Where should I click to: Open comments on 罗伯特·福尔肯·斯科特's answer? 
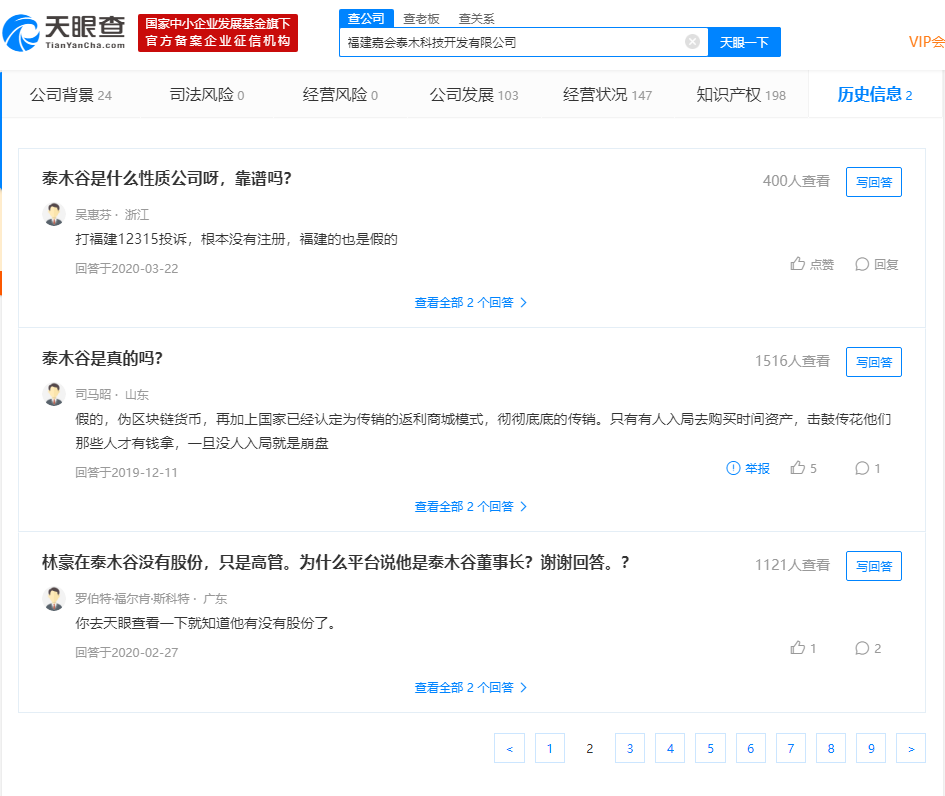(868, 648)
